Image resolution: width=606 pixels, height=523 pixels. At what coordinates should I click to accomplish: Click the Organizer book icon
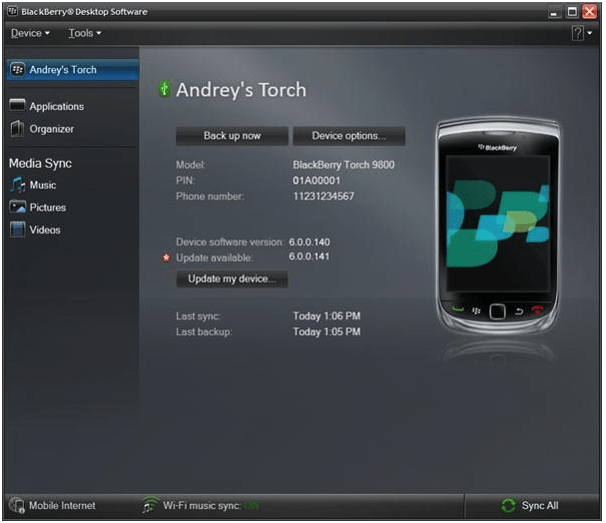tap(17, 128)
